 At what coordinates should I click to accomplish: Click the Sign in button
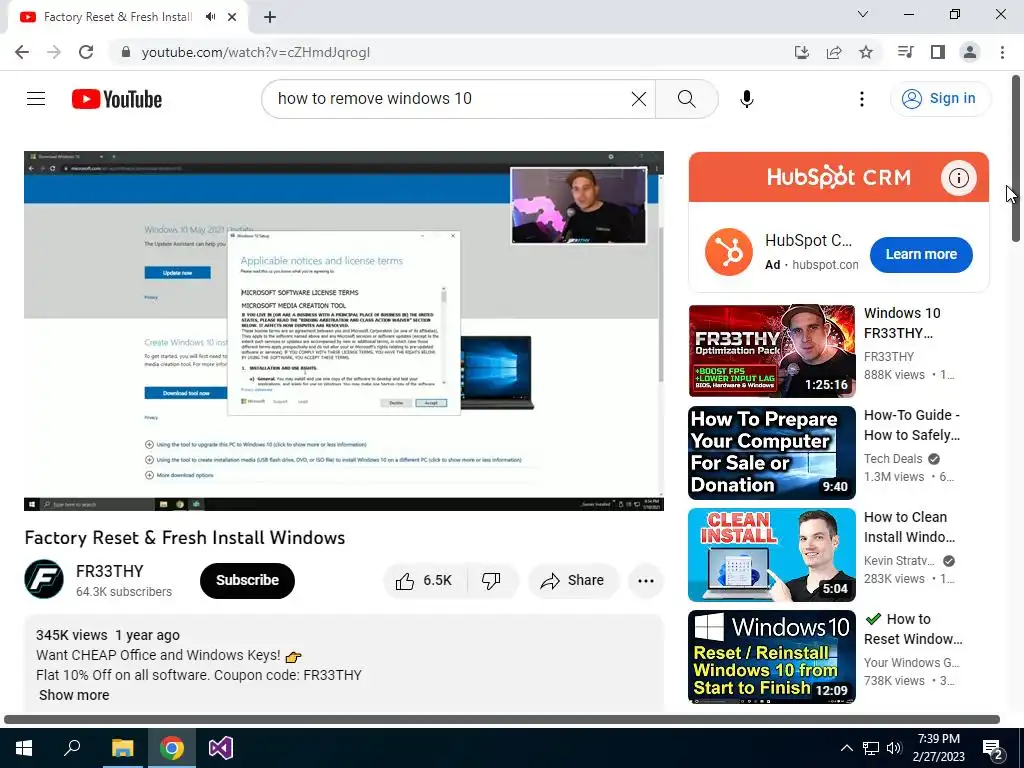940,99
